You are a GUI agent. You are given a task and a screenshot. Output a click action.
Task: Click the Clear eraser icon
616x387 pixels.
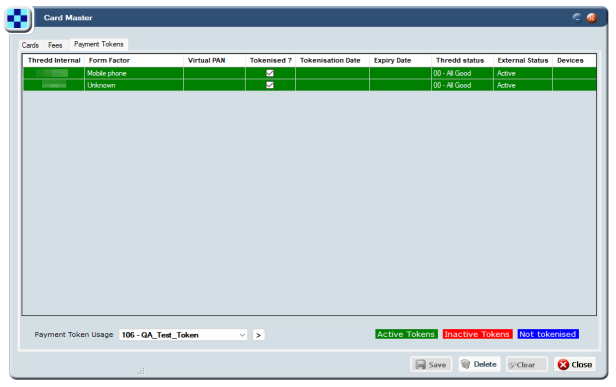[x=512, y=365]
